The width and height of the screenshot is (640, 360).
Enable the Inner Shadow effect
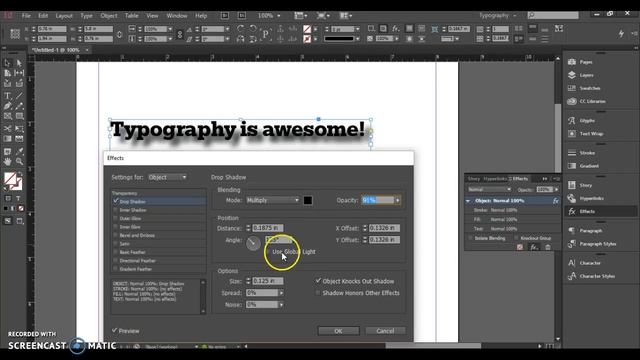[x=116, y=210]
